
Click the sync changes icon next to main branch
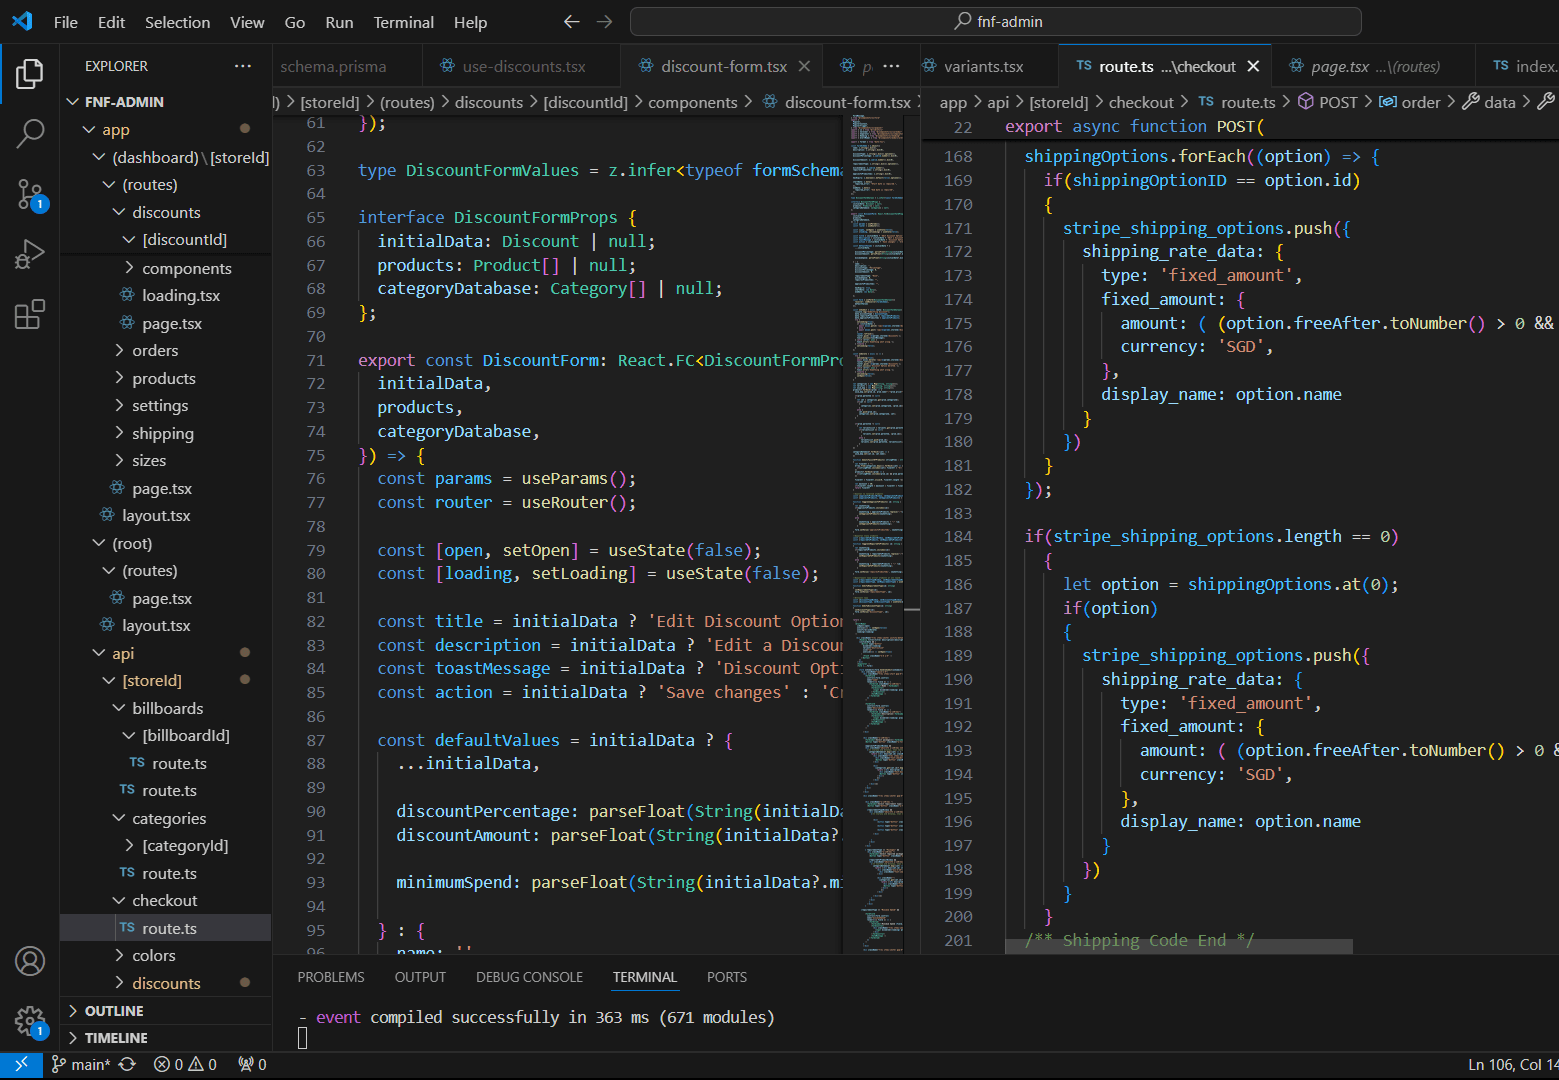click(128, 1064)
